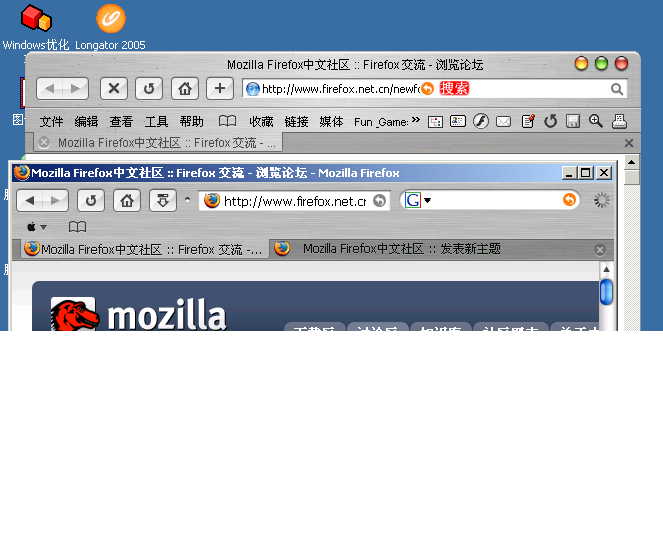This screenshot has height=539, width=663.
Task: Click the Firefox logo in front window title bar
Action: pos(21,172)
